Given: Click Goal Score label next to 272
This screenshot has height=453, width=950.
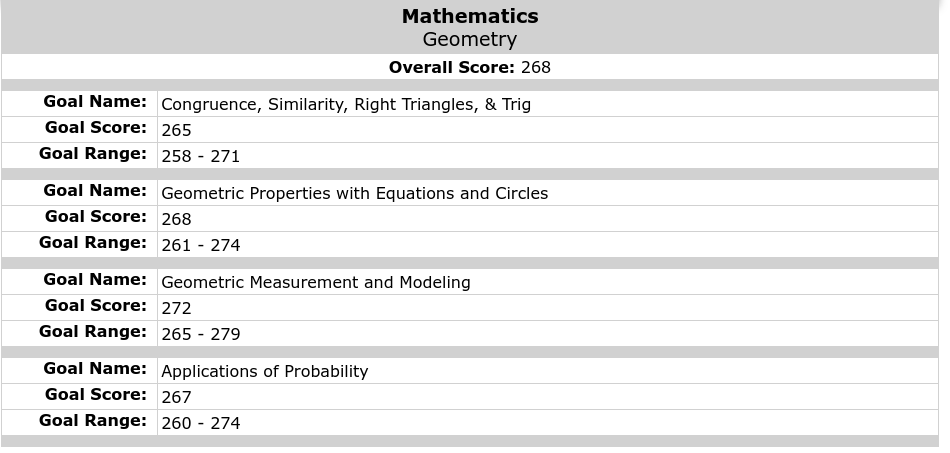Looking at the screenshot, I should click(x=95, y=306).
